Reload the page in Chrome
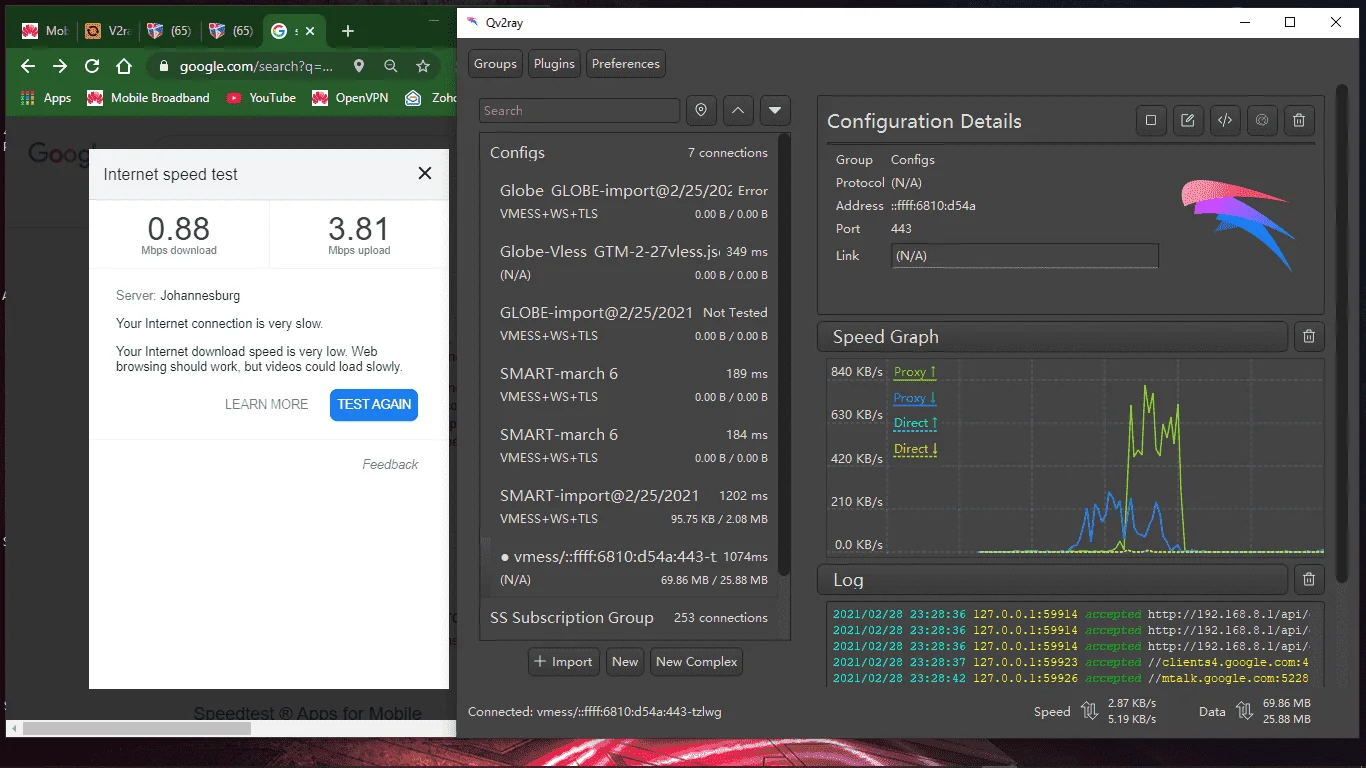 point(92,66)
